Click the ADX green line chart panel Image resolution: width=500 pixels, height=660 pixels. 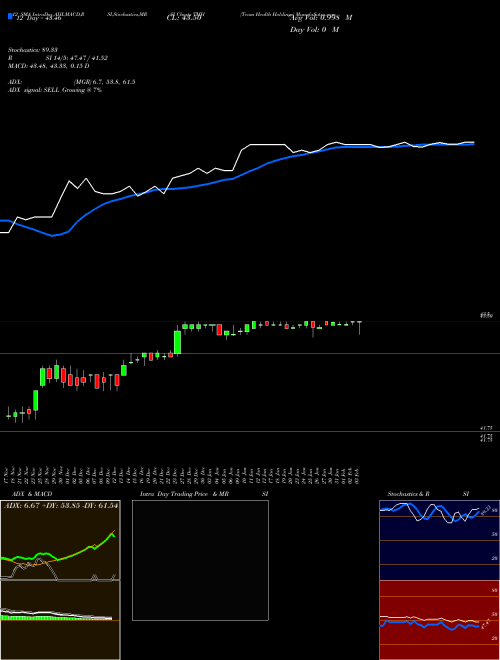point(60,540)
